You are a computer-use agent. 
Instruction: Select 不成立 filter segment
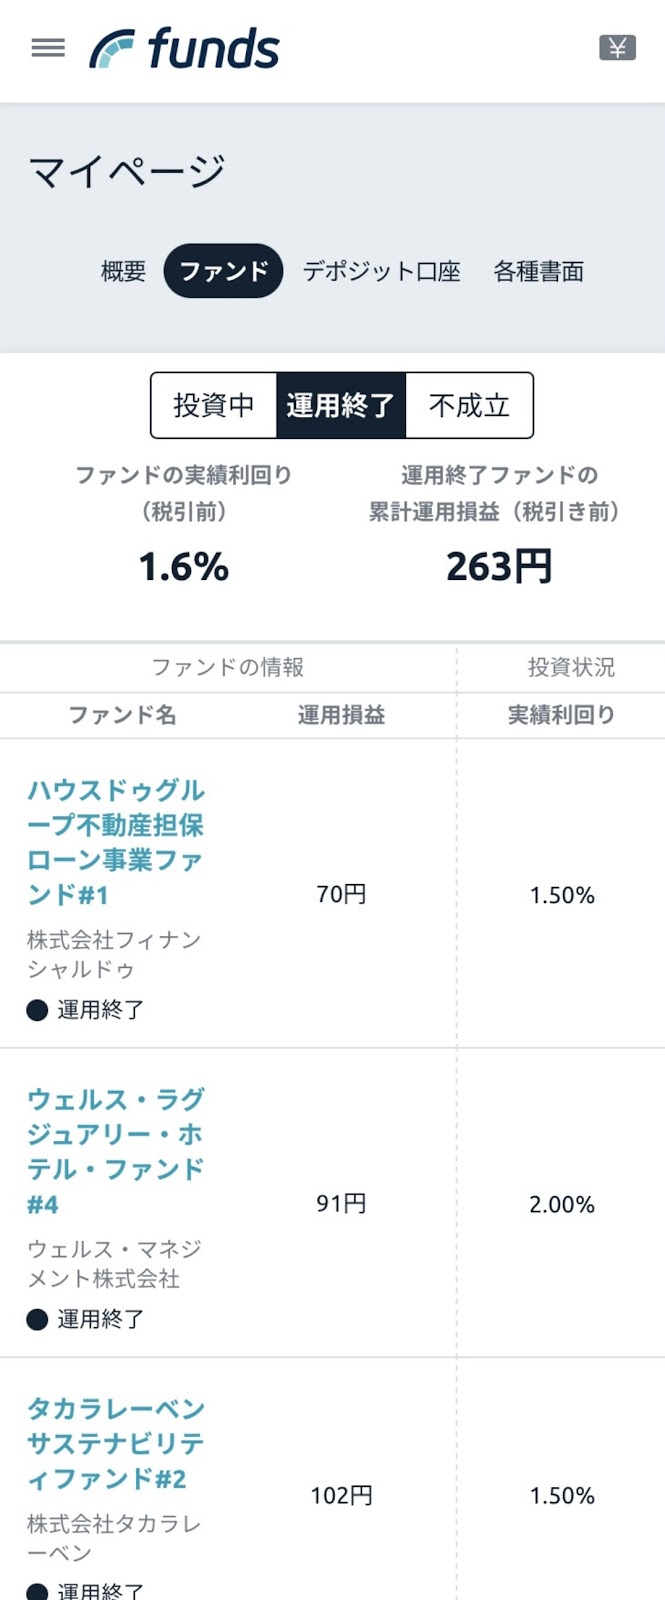(469, 405)
